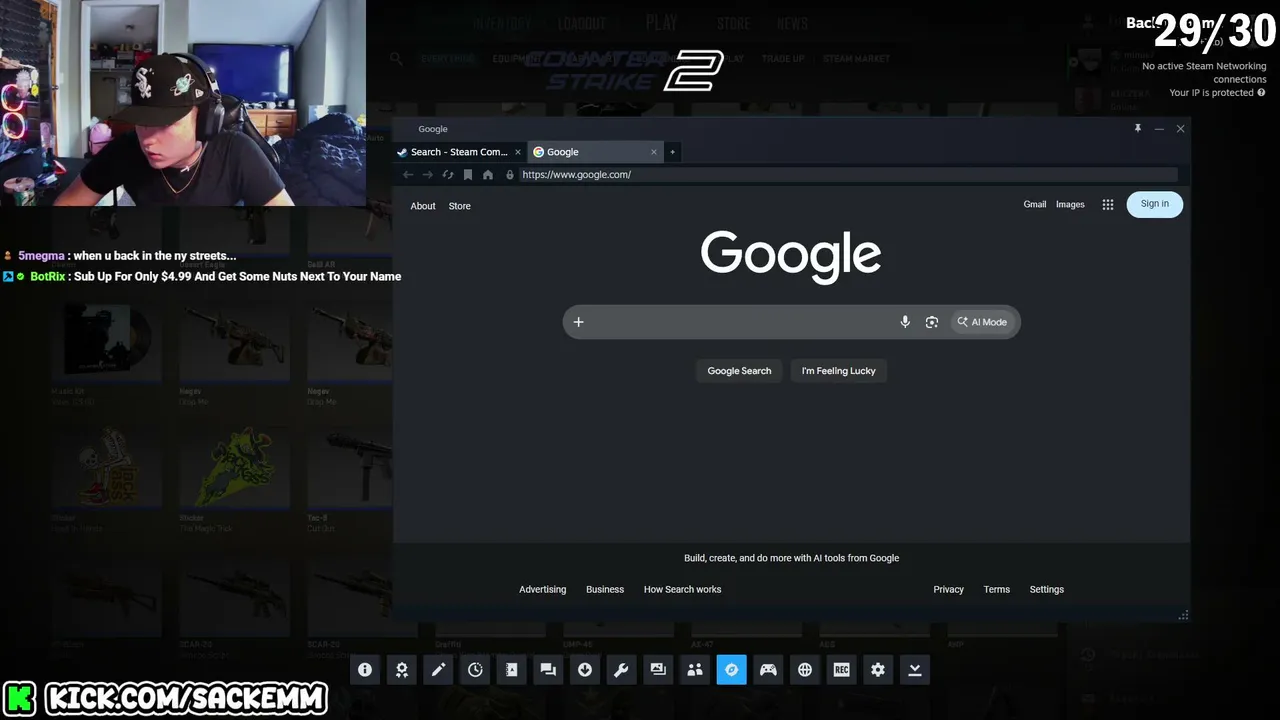Viewport: 1280px width, 720px height.
Task: Open the controller gamepad icon in overlay toolbar
Action: [768, 670]
